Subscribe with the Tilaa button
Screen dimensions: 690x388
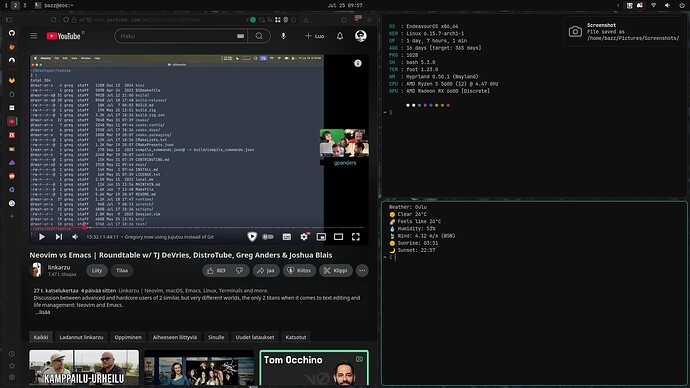[x=122, y=271]
